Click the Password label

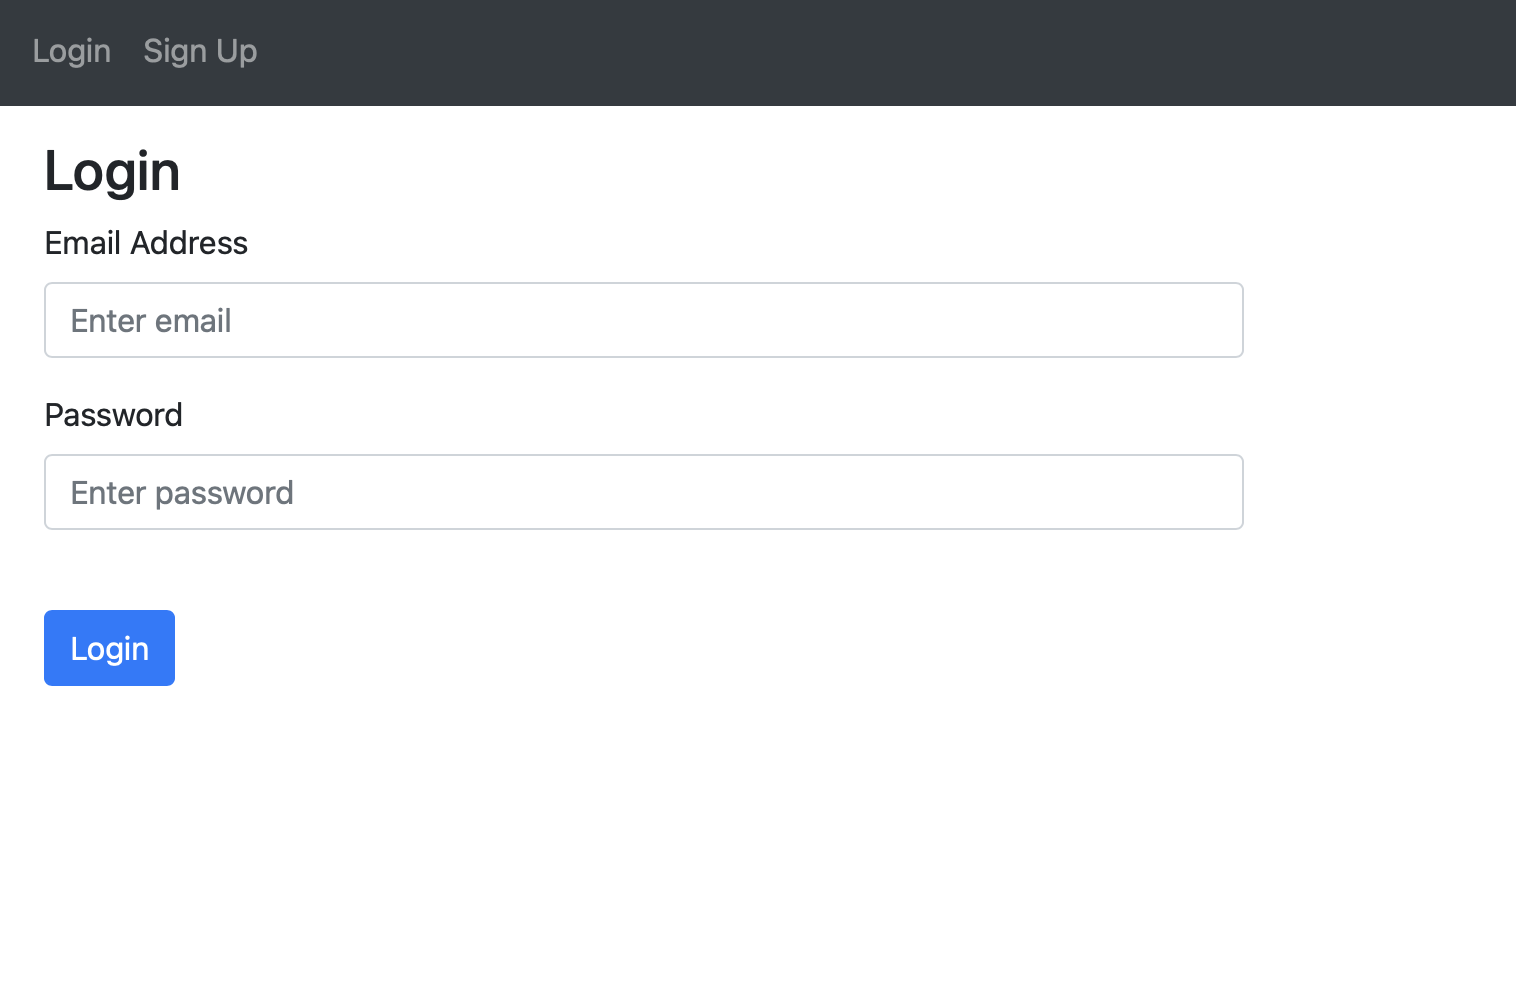click(x=113, y=415)
